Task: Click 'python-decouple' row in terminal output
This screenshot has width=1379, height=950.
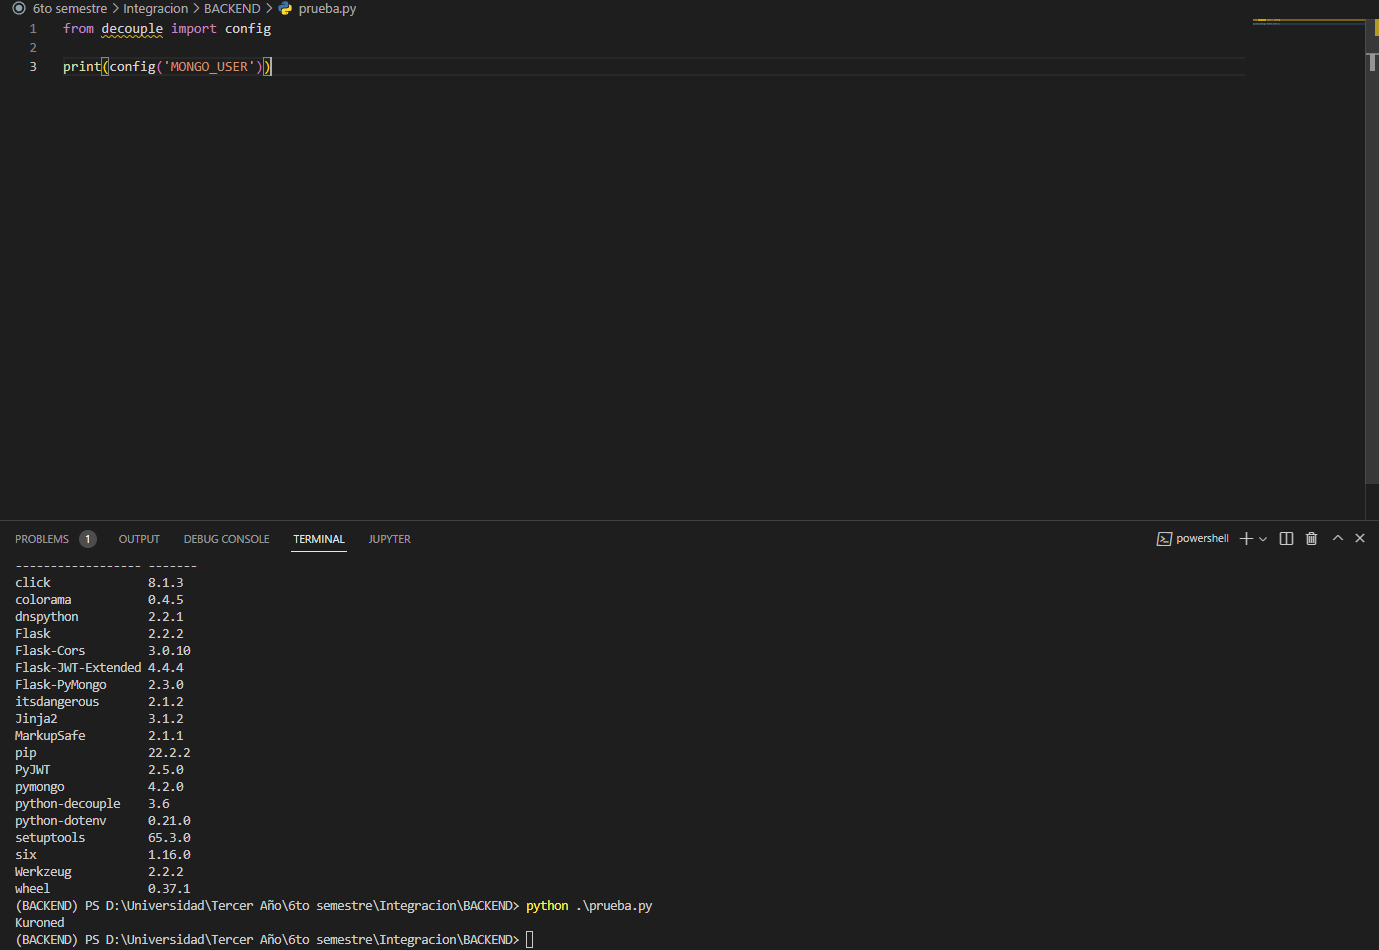Action: point(92,804)
